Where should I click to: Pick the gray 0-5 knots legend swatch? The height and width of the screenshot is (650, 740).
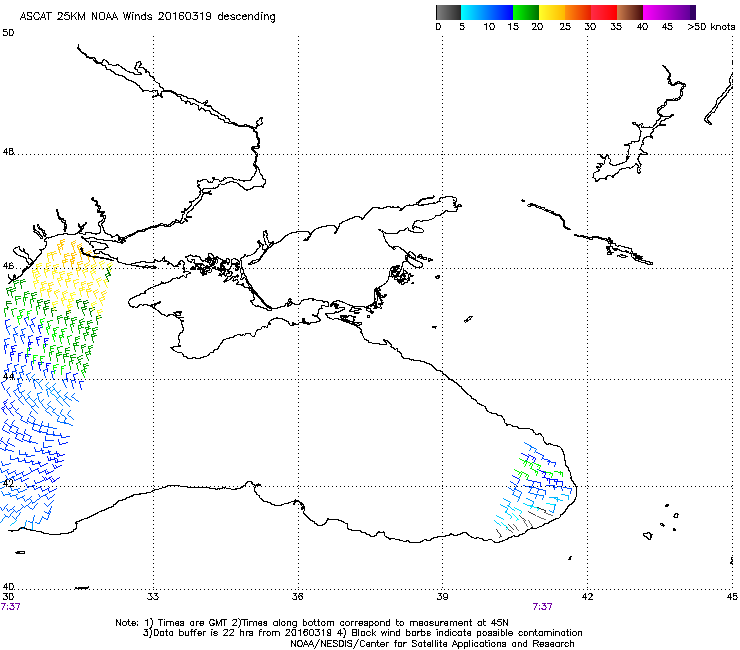448,12
